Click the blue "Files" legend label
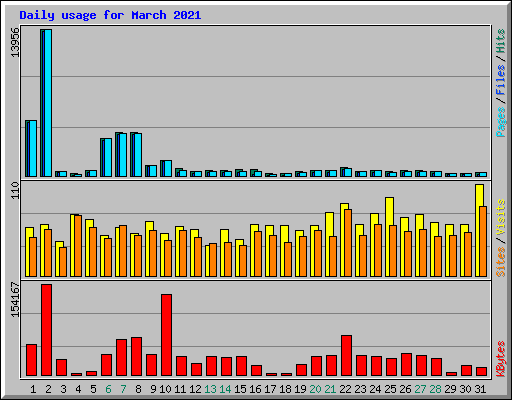This screenshot has width=512, height=400. (501, 80)
